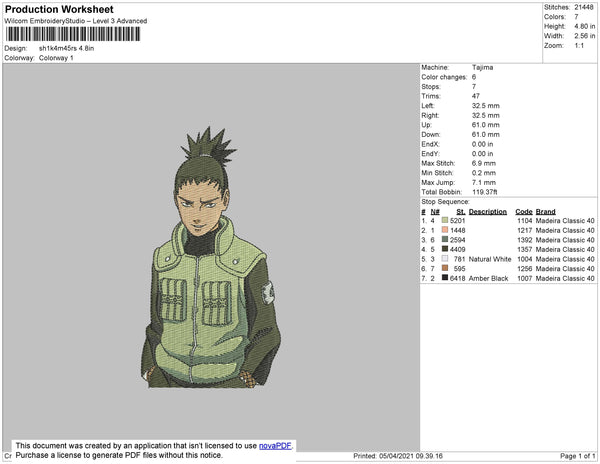Click the Production Worksheet title
Viewport: 600px width, 464px height.
pos(59,10)
